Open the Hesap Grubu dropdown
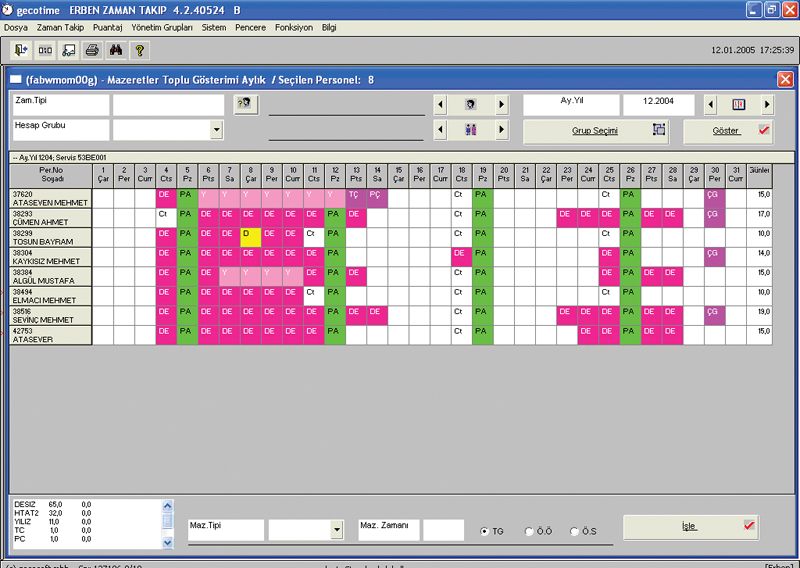Viewport: 800px width, 568px height. [216, 130]
